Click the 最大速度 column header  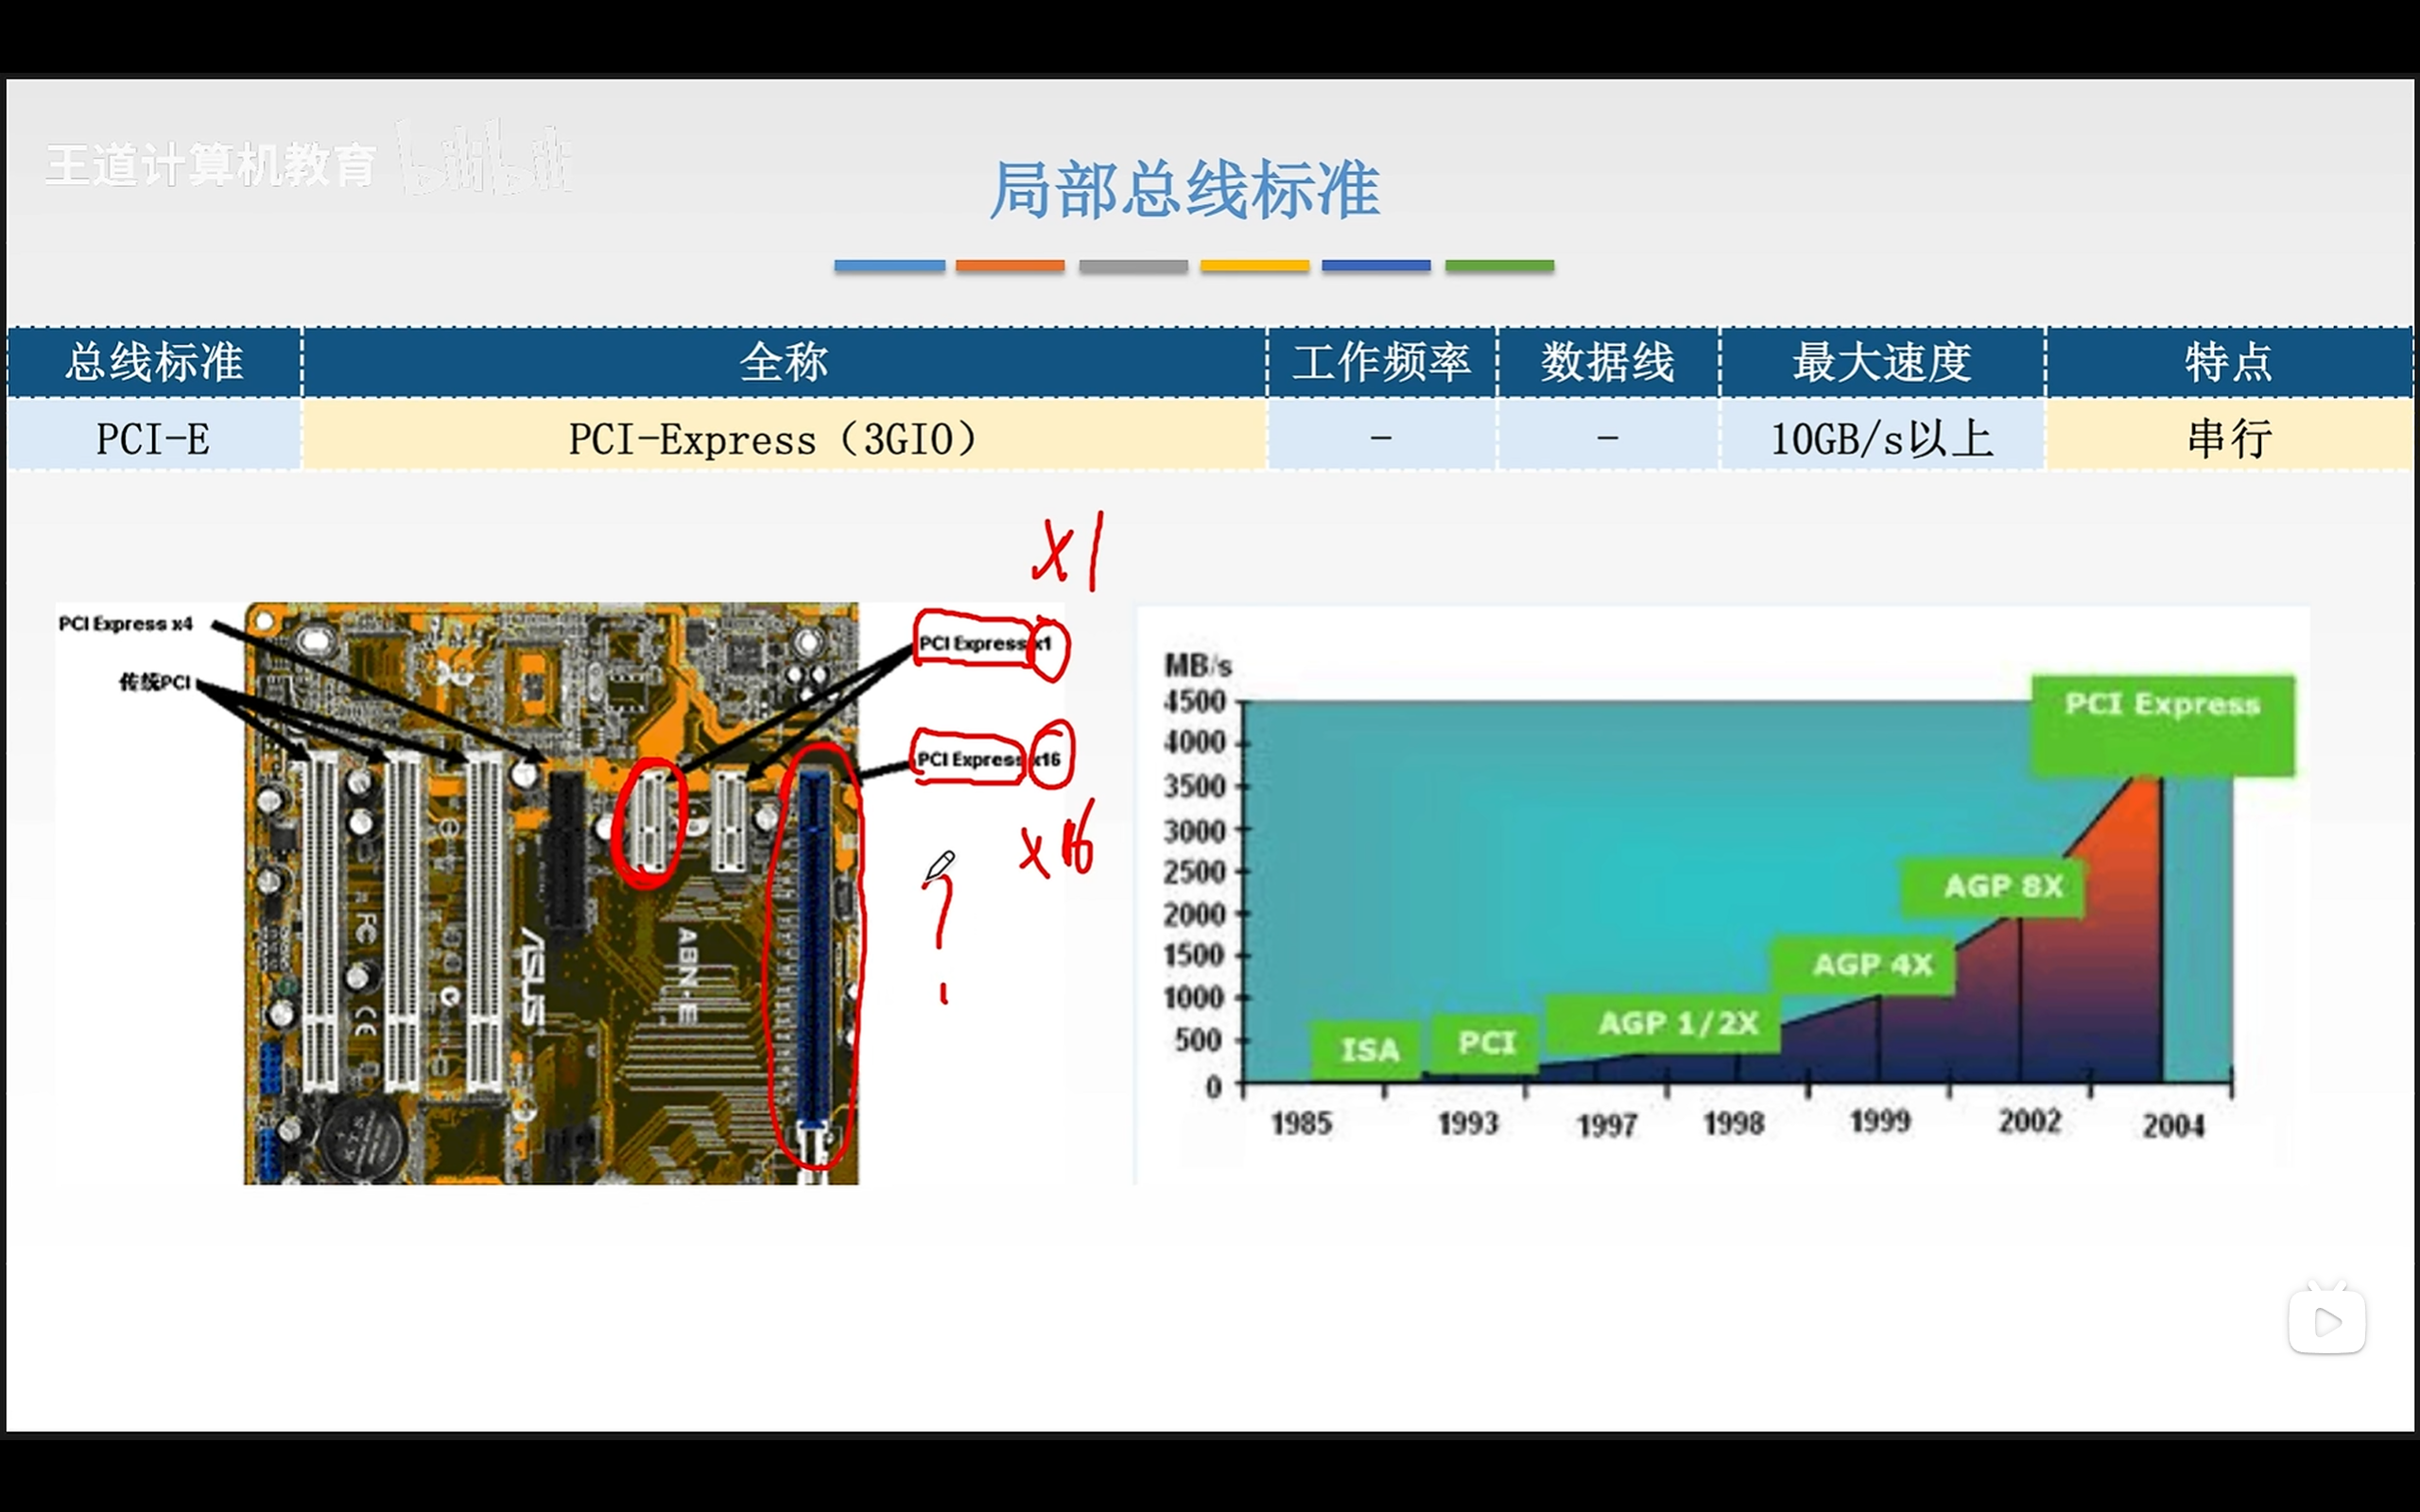(x=1881, y=362)
